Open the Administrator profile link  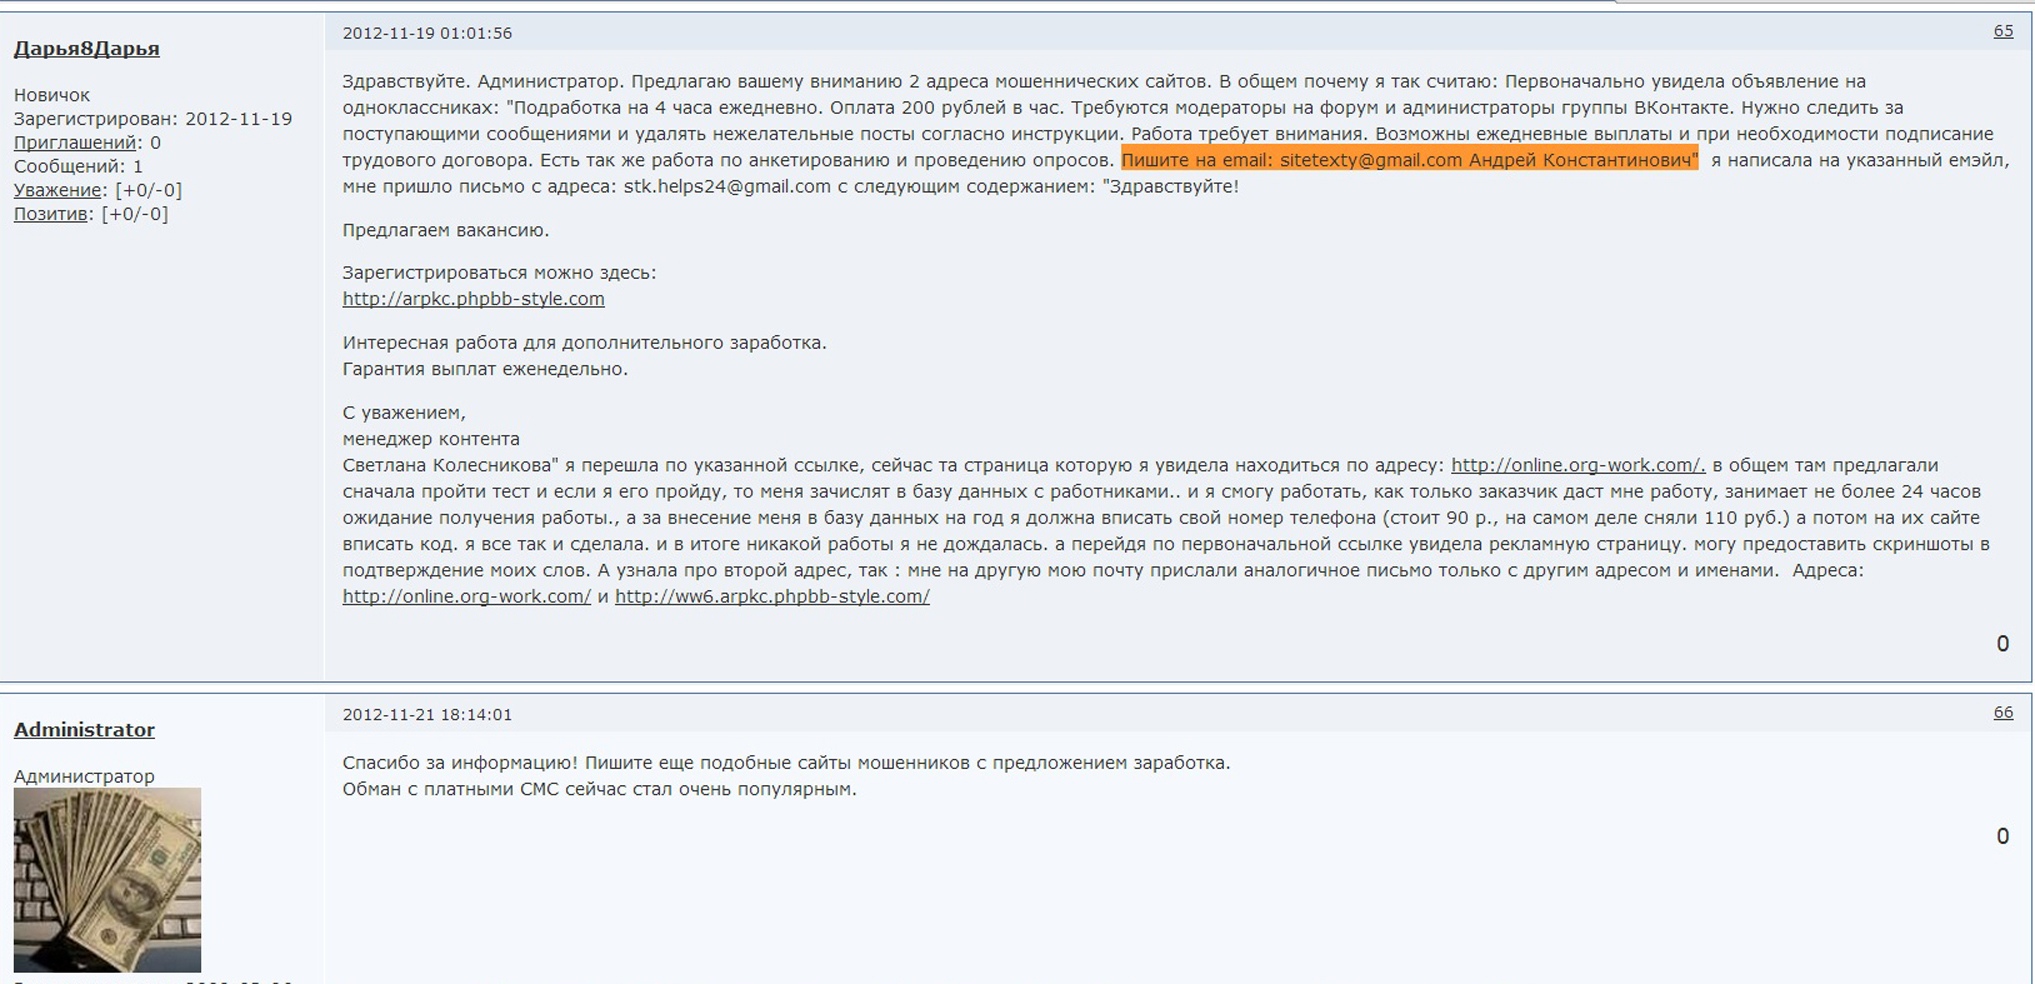[84, 729]
